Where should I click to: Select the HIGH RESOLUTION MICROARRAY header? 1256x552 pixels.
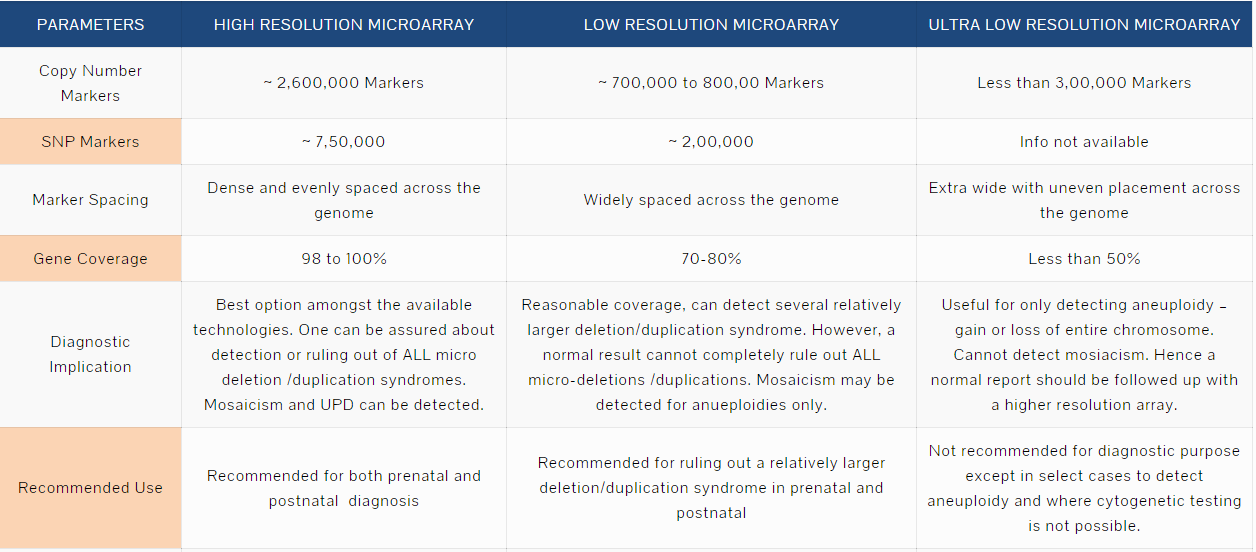[x=344, y=24]
